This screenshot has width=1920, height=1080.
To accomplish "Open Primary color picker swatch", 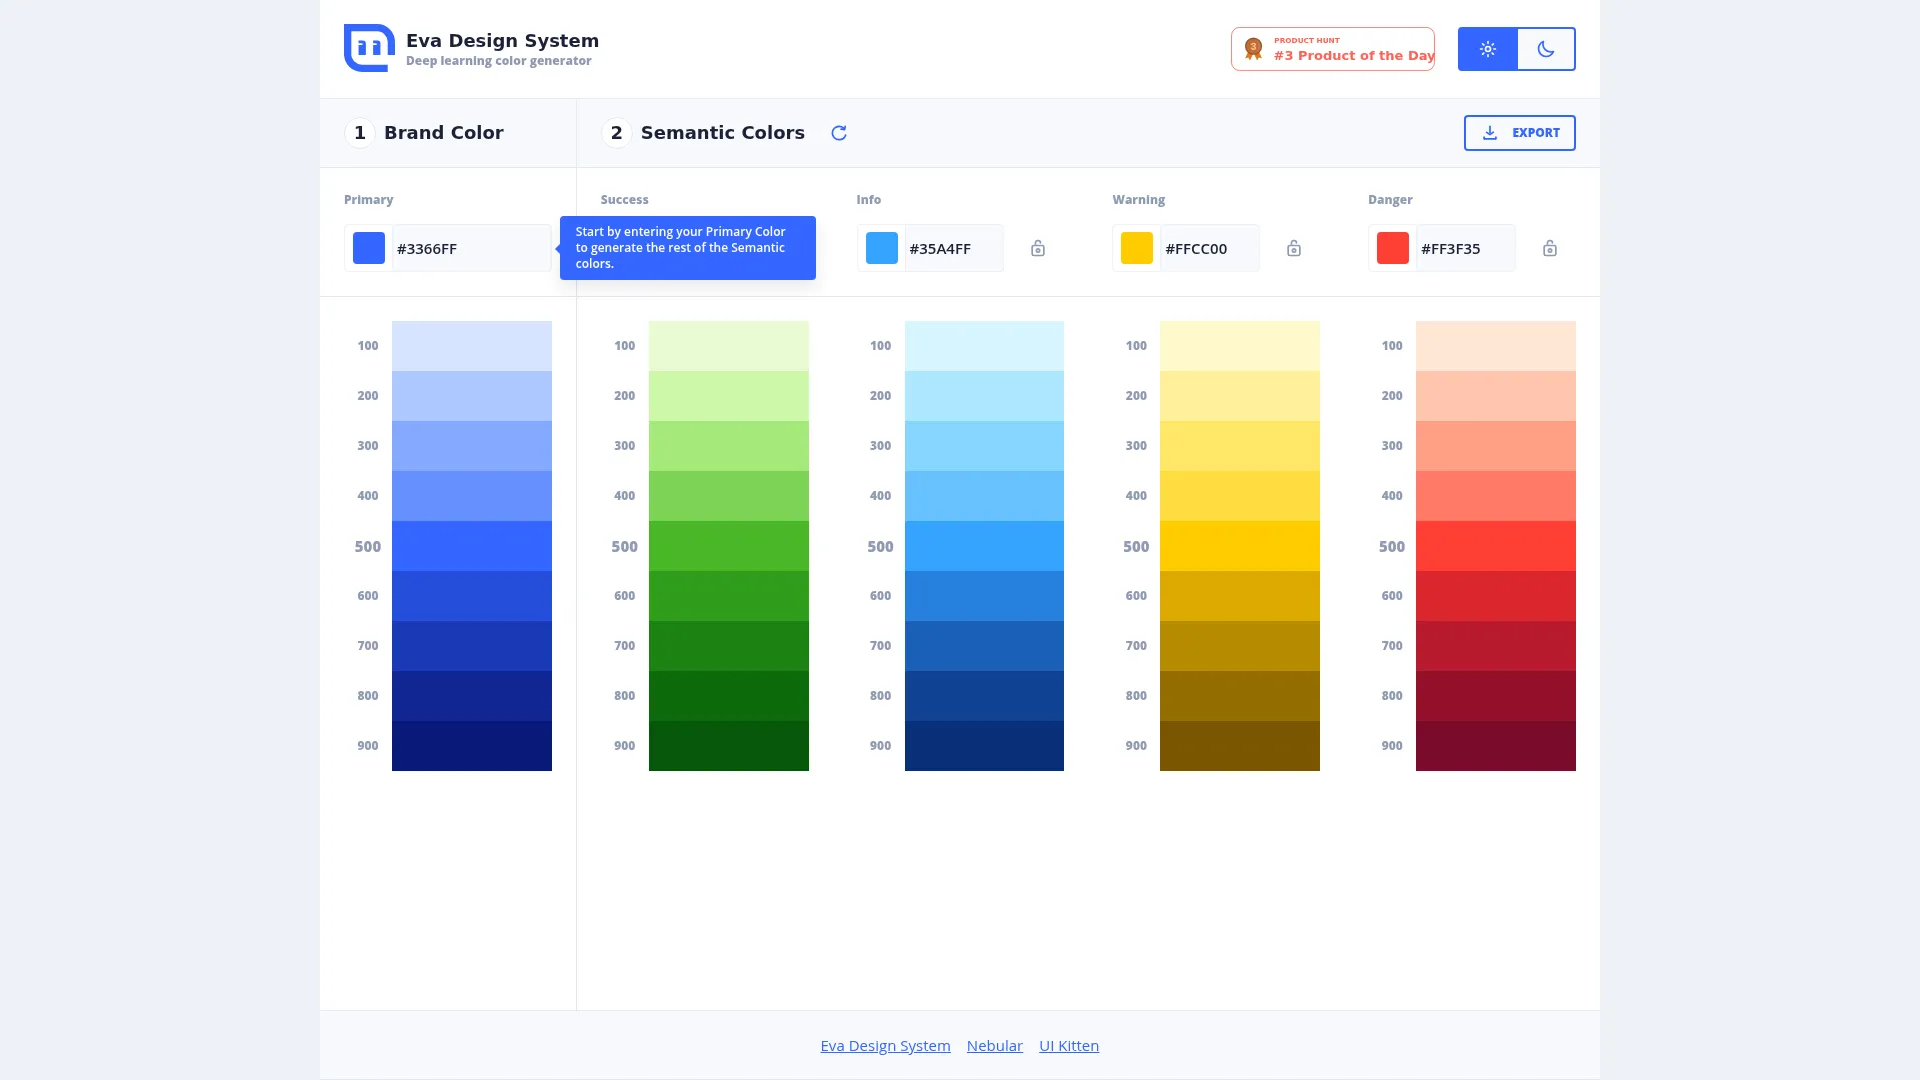I will click(369, 248).
